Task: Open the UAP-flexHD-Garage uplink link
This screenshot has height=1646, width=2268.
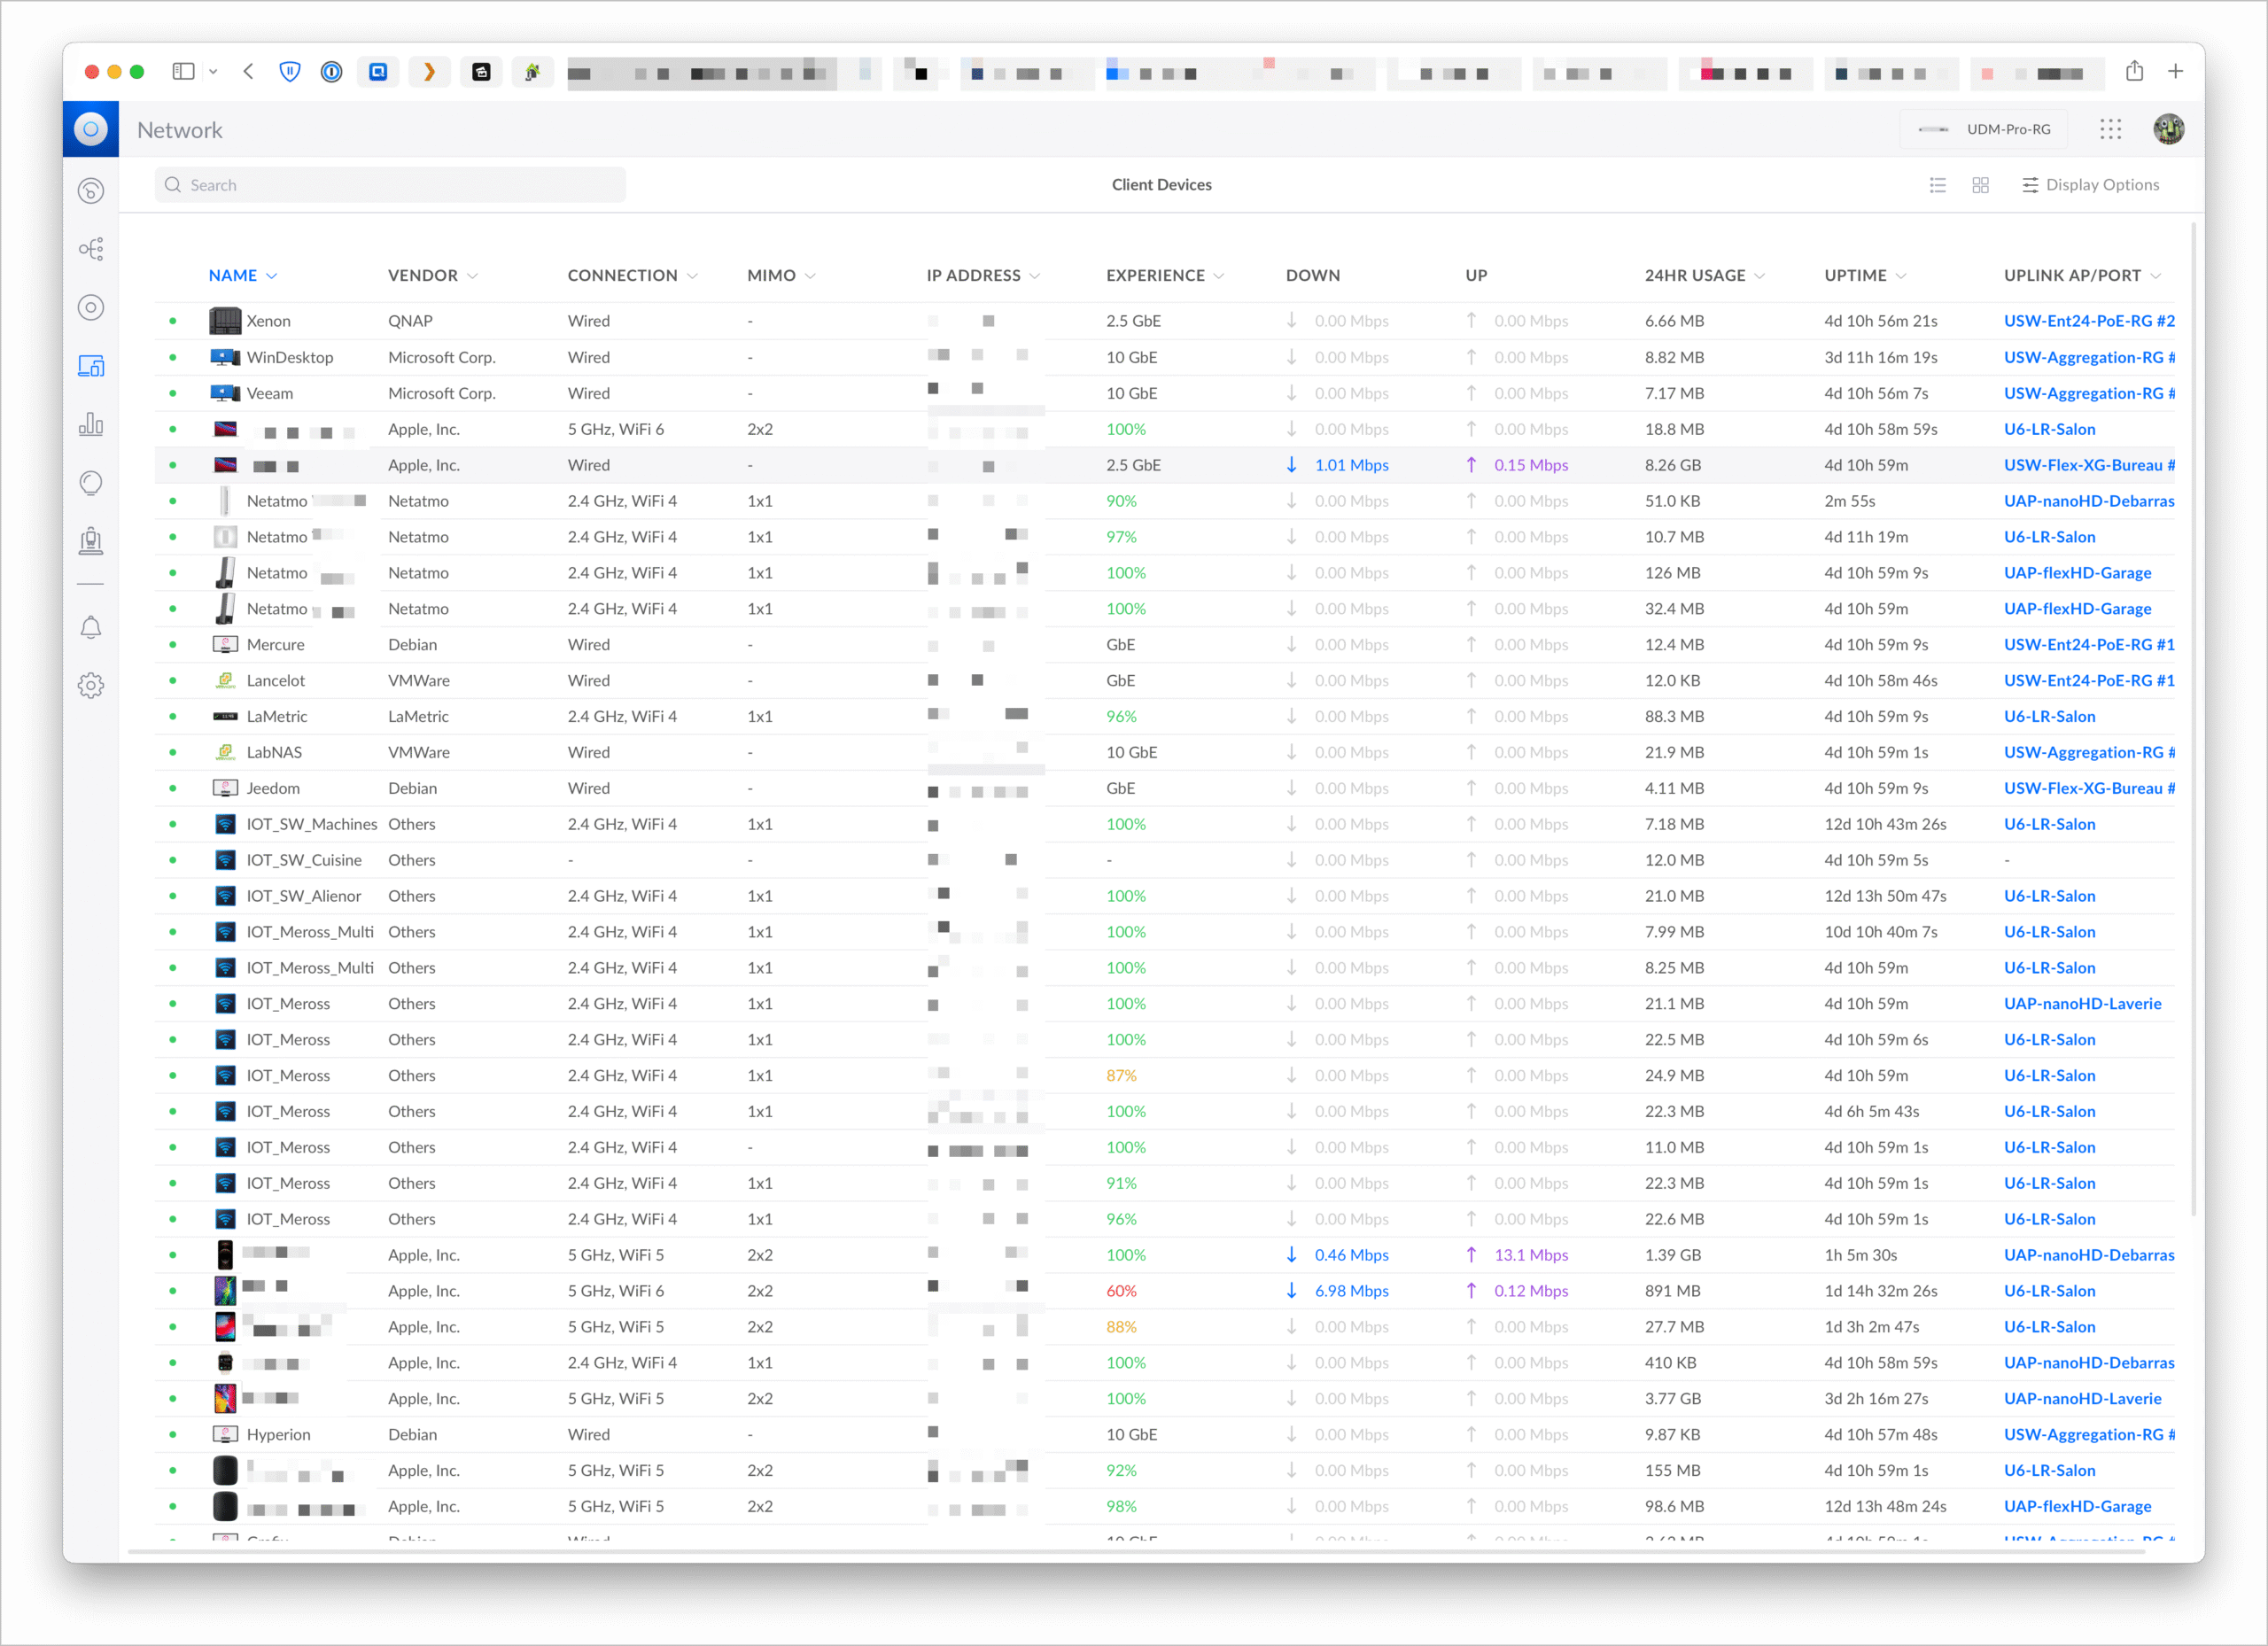Action: [x=2077, y=573]
